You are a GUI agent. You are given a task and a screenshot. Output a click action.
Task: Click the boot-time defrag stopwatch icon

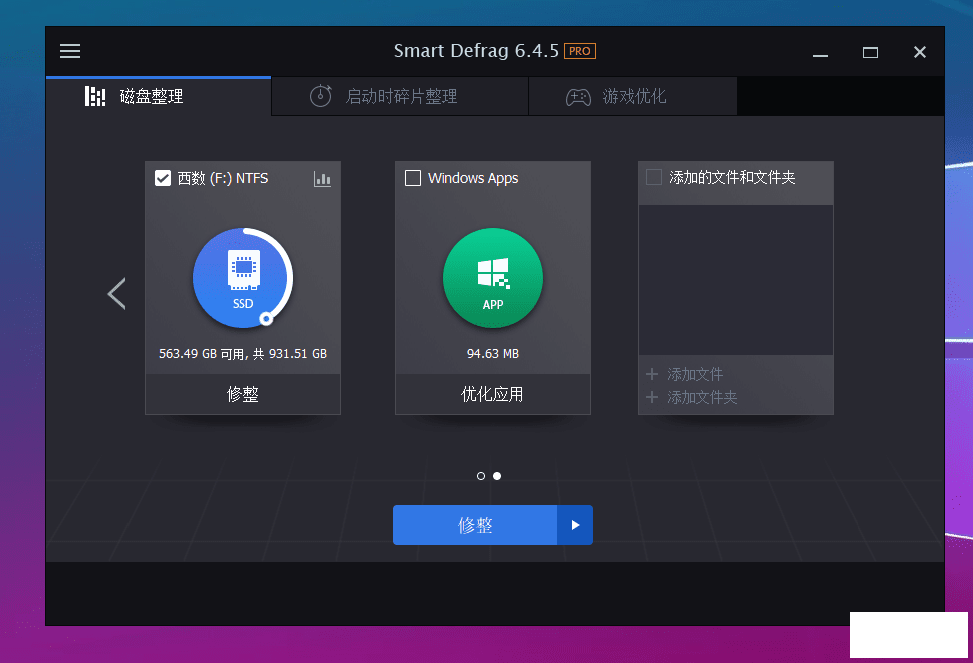tap(320, 97)
